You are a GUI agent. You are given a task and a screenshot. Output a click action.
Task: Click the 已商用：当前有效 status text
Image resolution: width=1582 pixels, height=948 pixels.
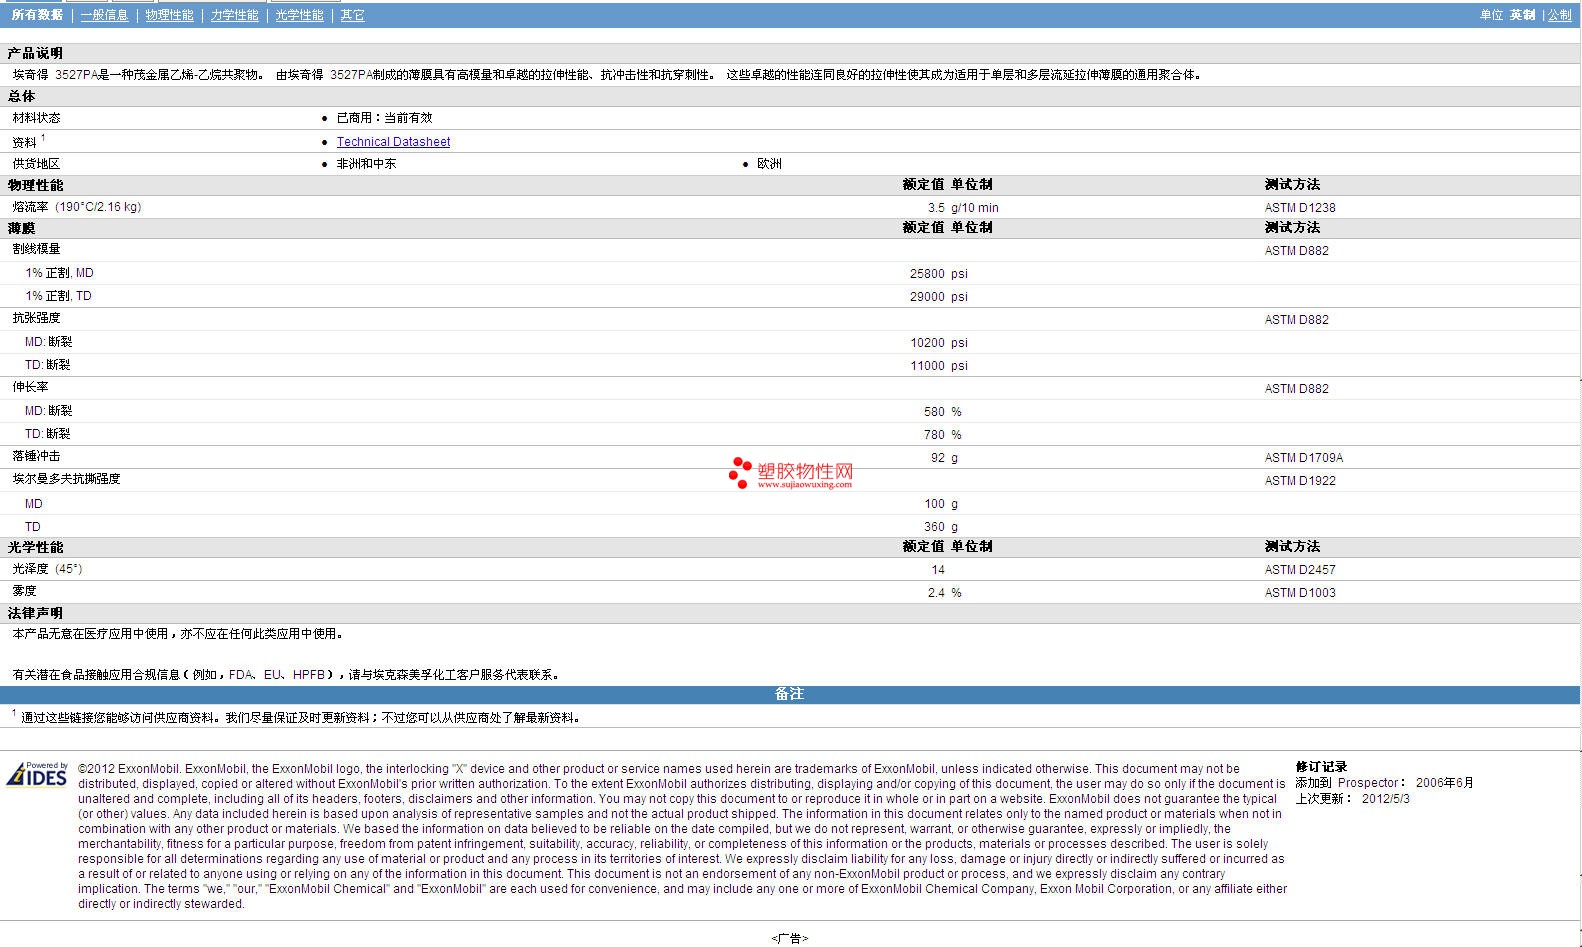point(385,118)
